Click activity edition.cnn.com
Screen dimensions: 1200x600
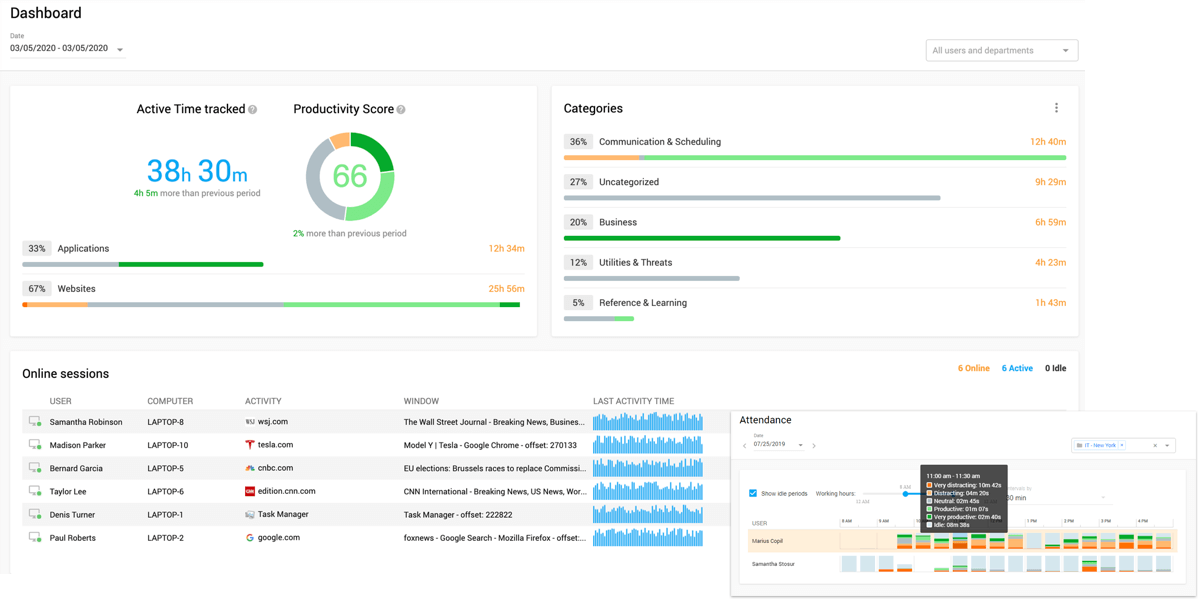point(287,492)
